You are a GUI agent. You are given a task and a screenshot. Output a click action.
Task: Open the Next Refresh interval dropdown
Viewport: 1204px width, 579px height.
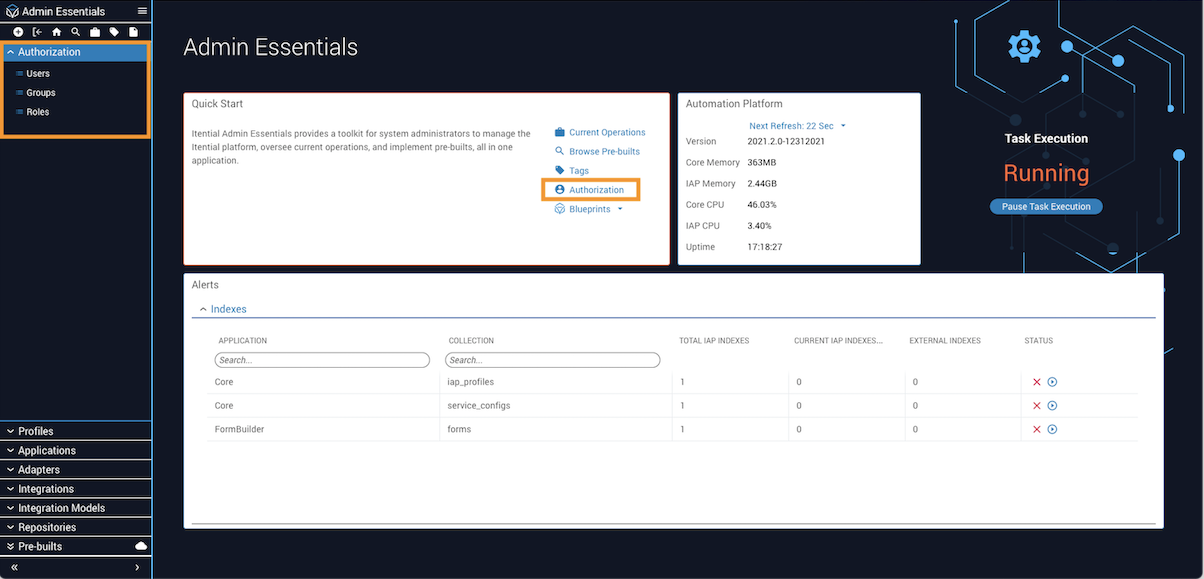843,126
